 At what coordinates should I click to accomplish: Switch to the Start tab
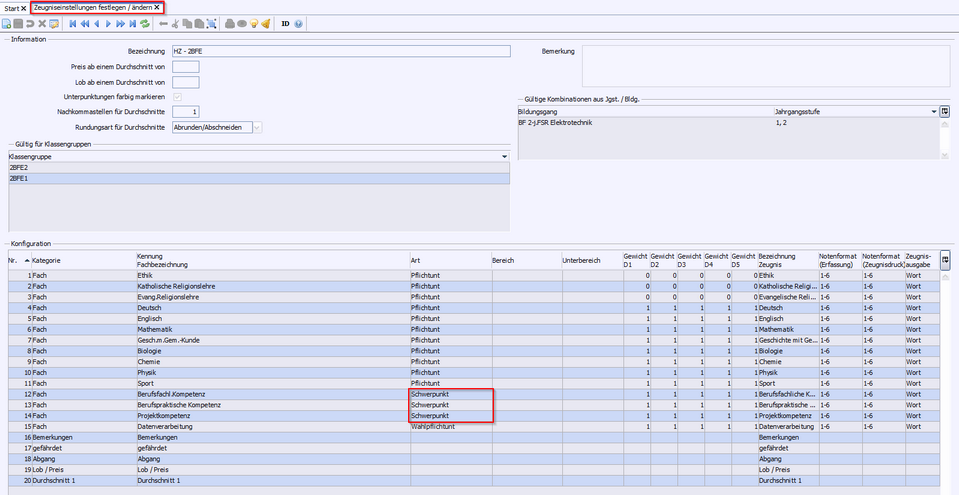coord(11,7)
